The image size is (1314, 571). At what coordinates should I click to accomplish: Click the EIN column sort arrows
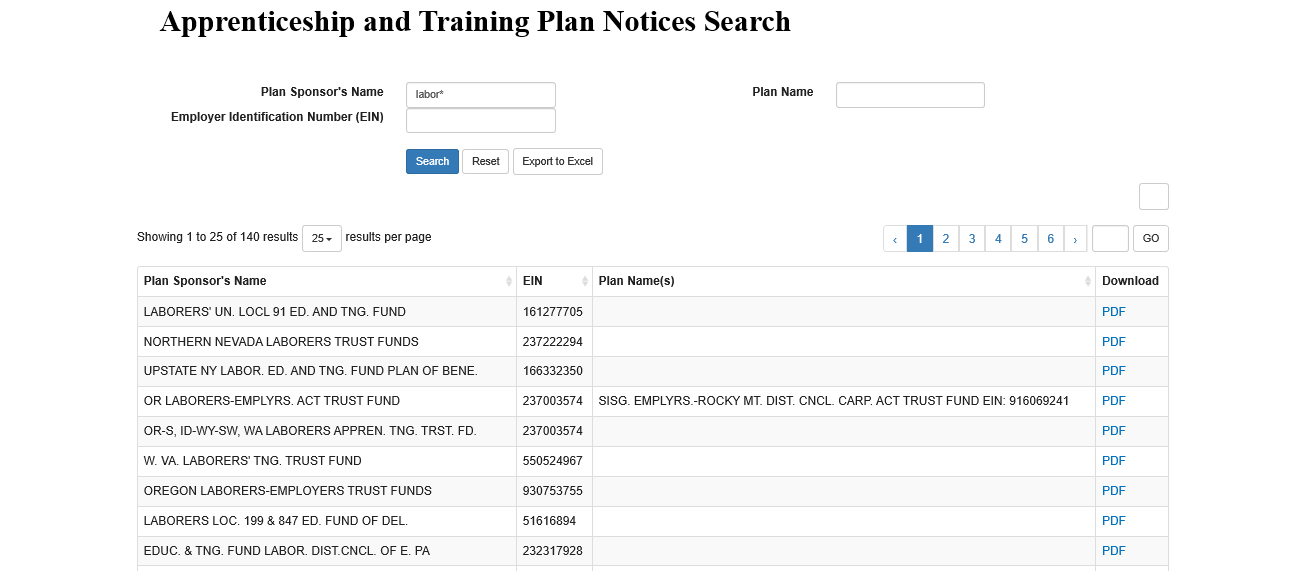pos(585,281)
